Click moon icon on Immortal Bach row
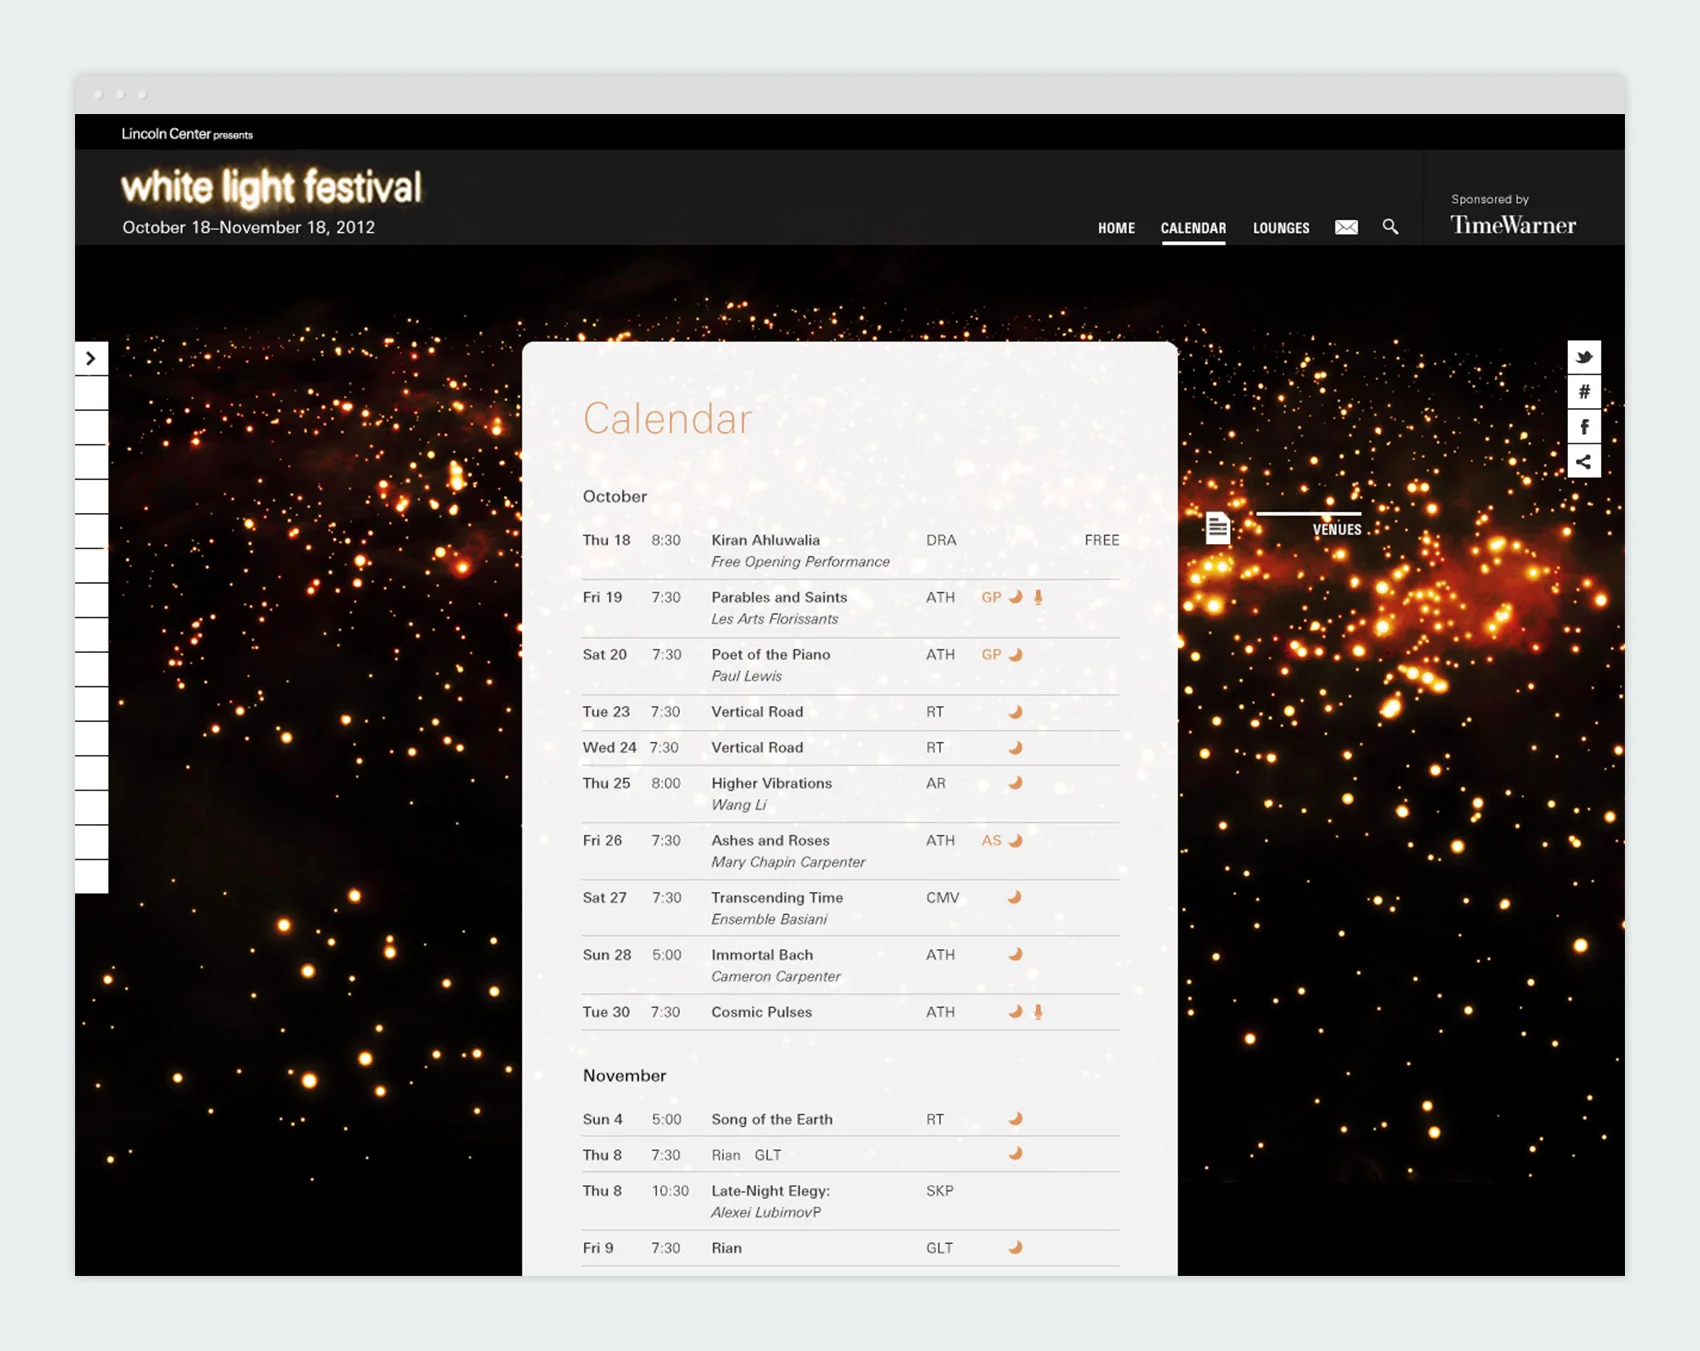This screenshot has height=1351, width=1700. click(x=1015, y=954)
